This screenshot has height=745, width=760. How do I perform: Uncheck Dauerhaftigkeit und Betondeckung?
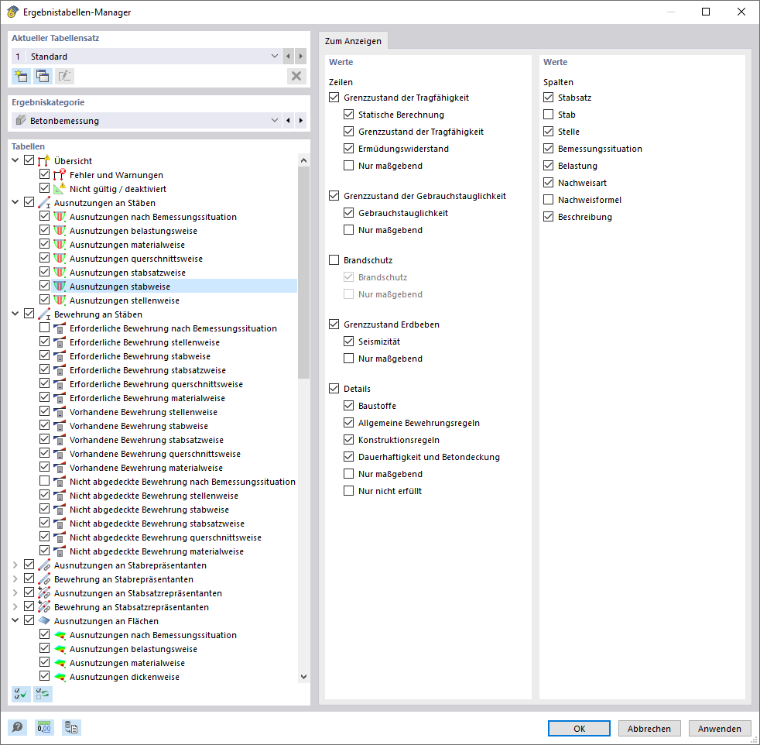click(348, 457)
